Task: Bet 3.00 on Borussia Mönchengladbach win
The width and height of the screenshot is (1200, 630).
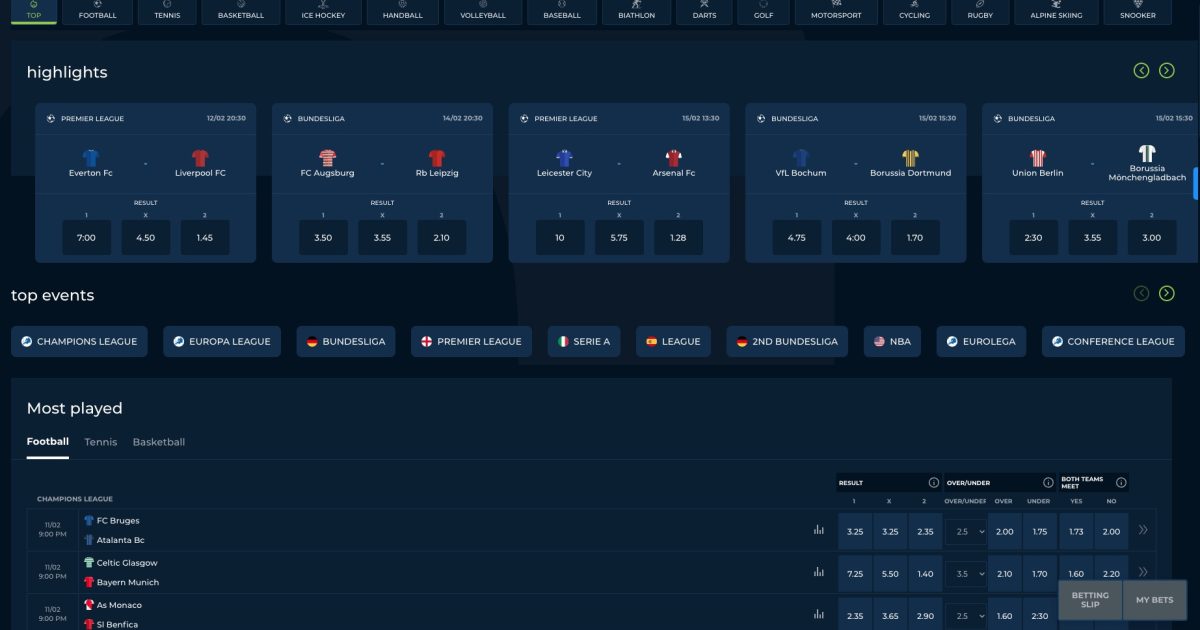Action: pyautogui.click(x=1152, y=238)
